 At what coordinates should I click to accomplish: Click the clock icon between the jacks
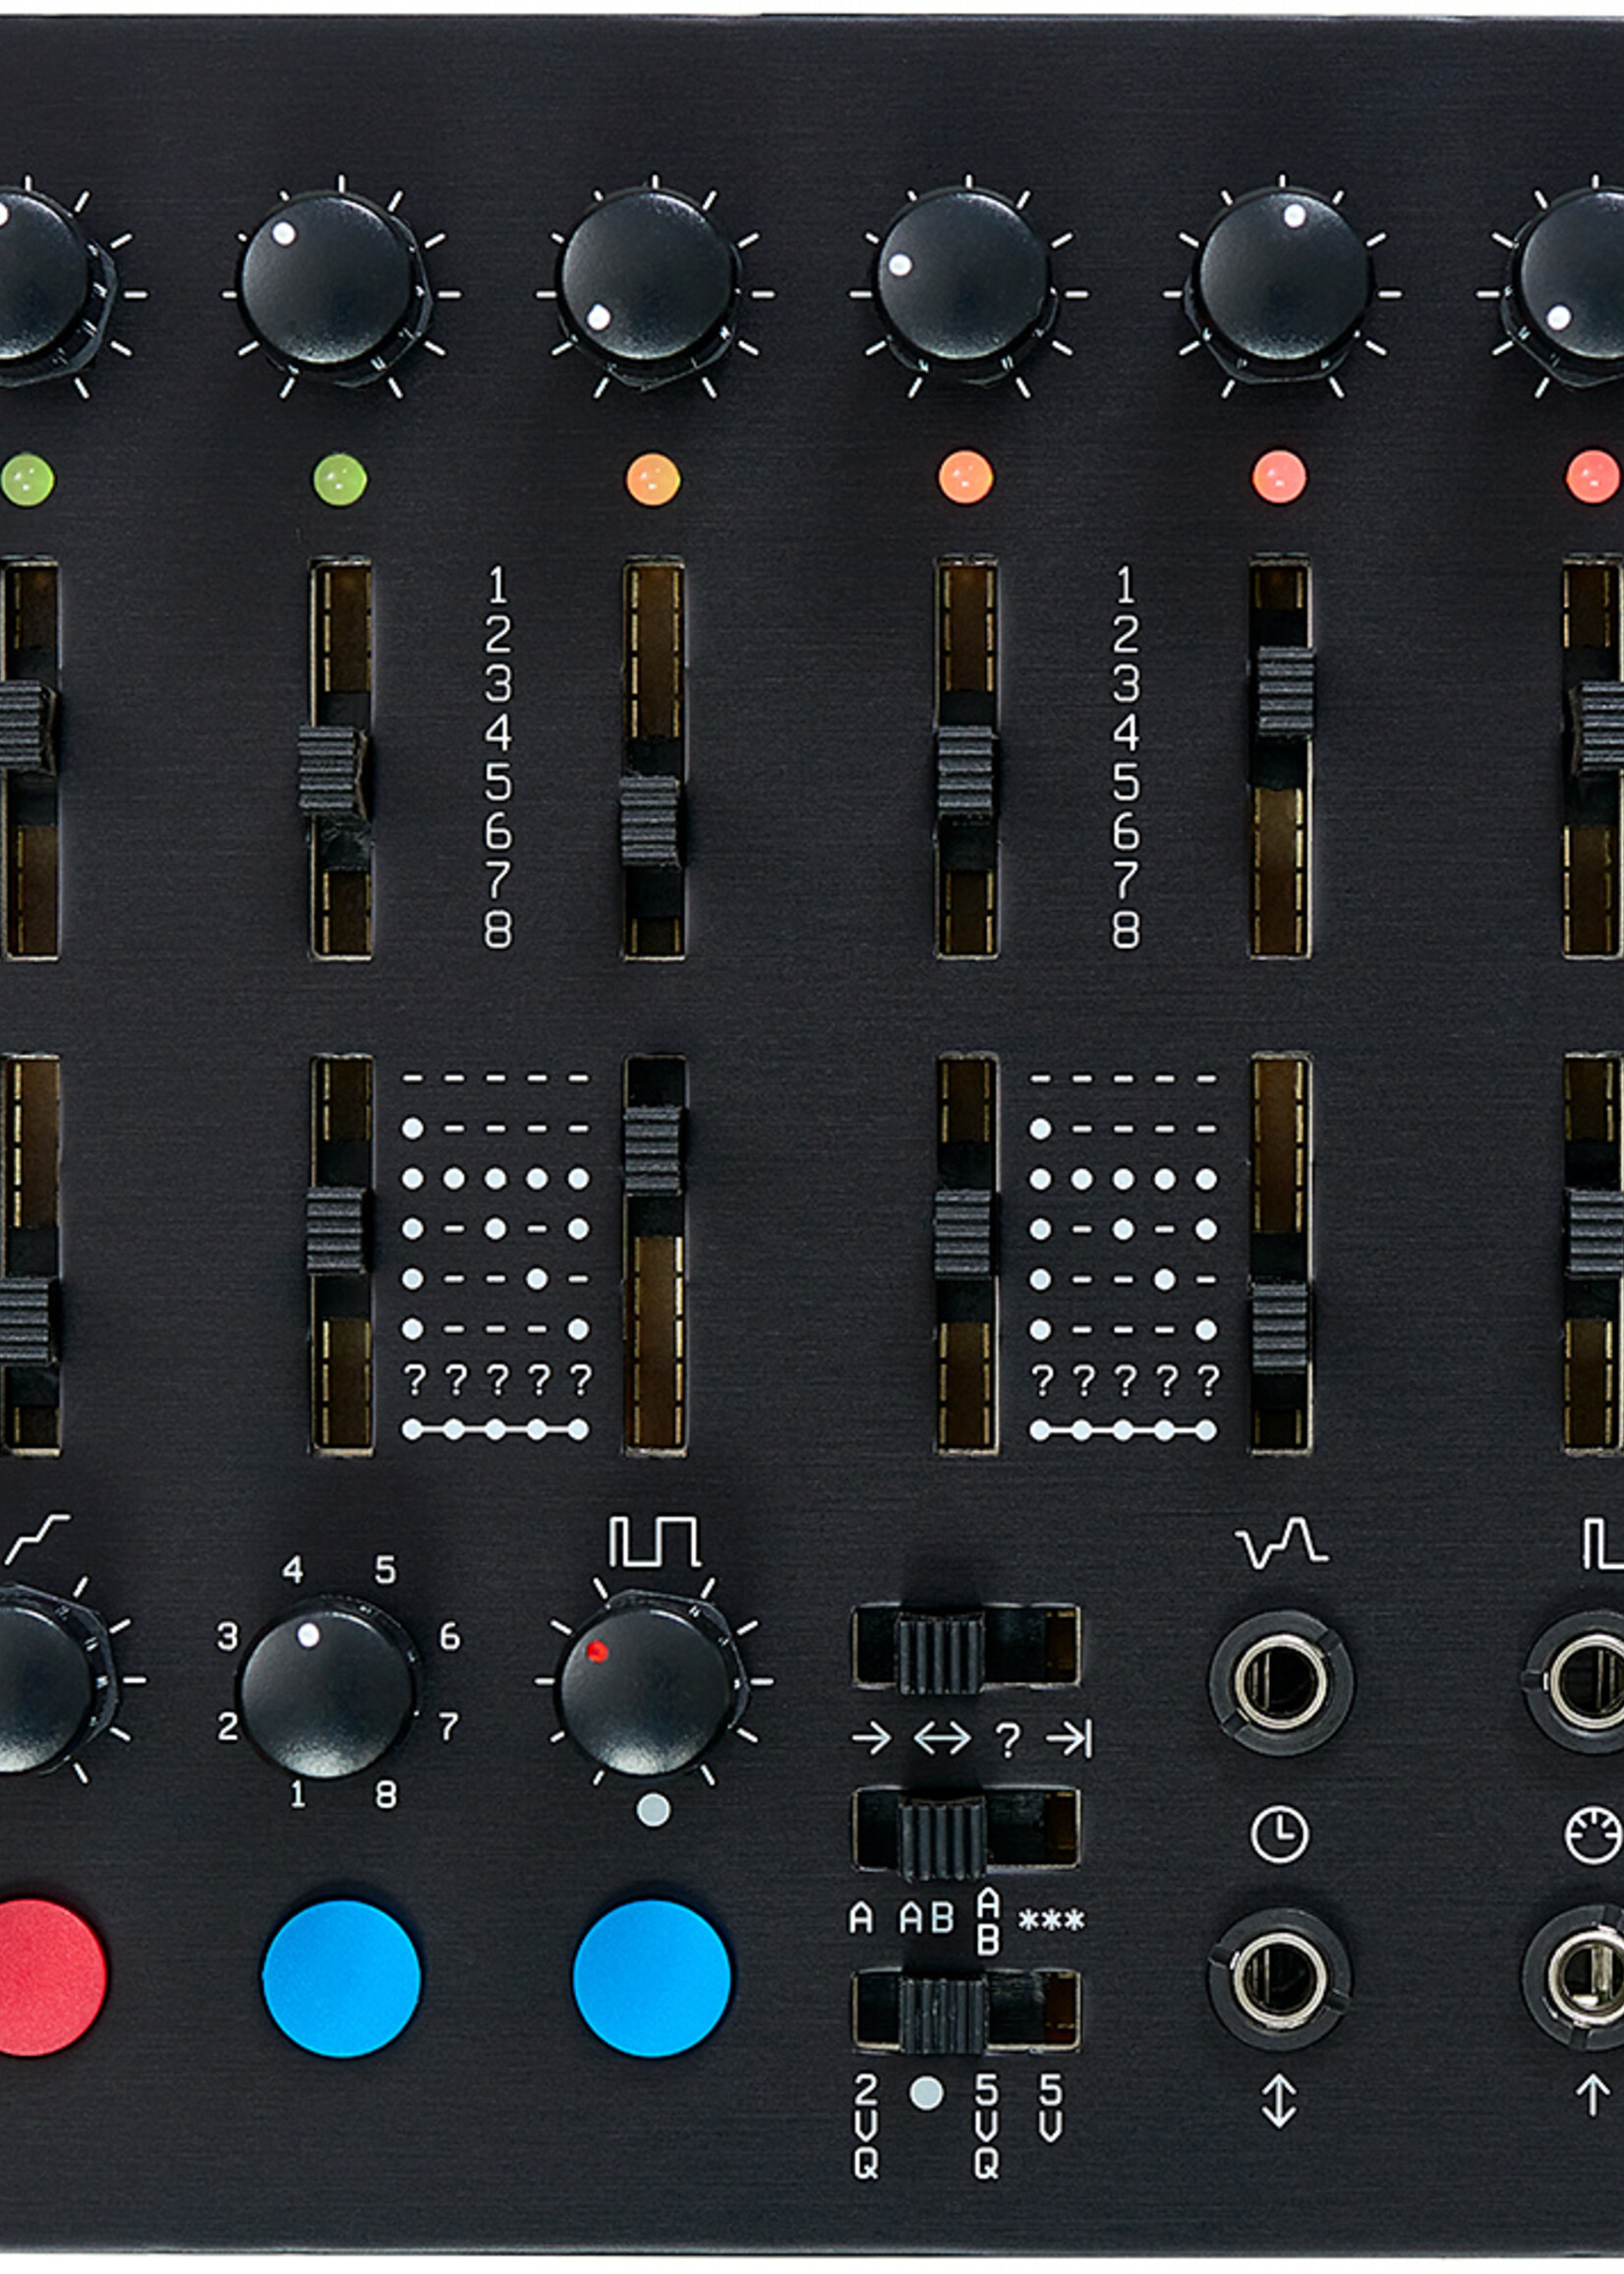pos(1279,1834)
